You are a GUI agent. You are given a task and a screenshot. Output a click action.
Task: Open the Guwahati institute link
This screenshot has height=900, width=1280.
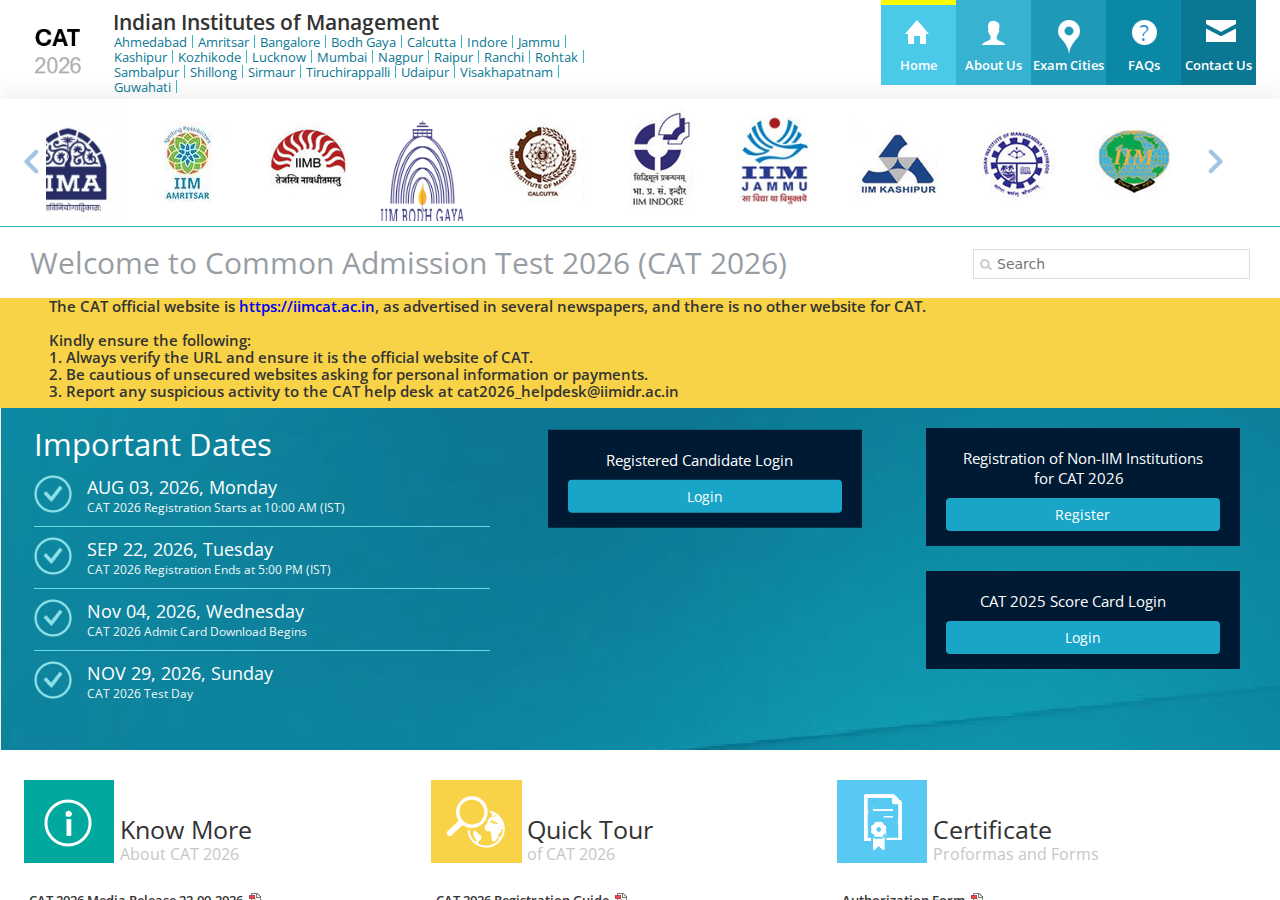(143, 87)
